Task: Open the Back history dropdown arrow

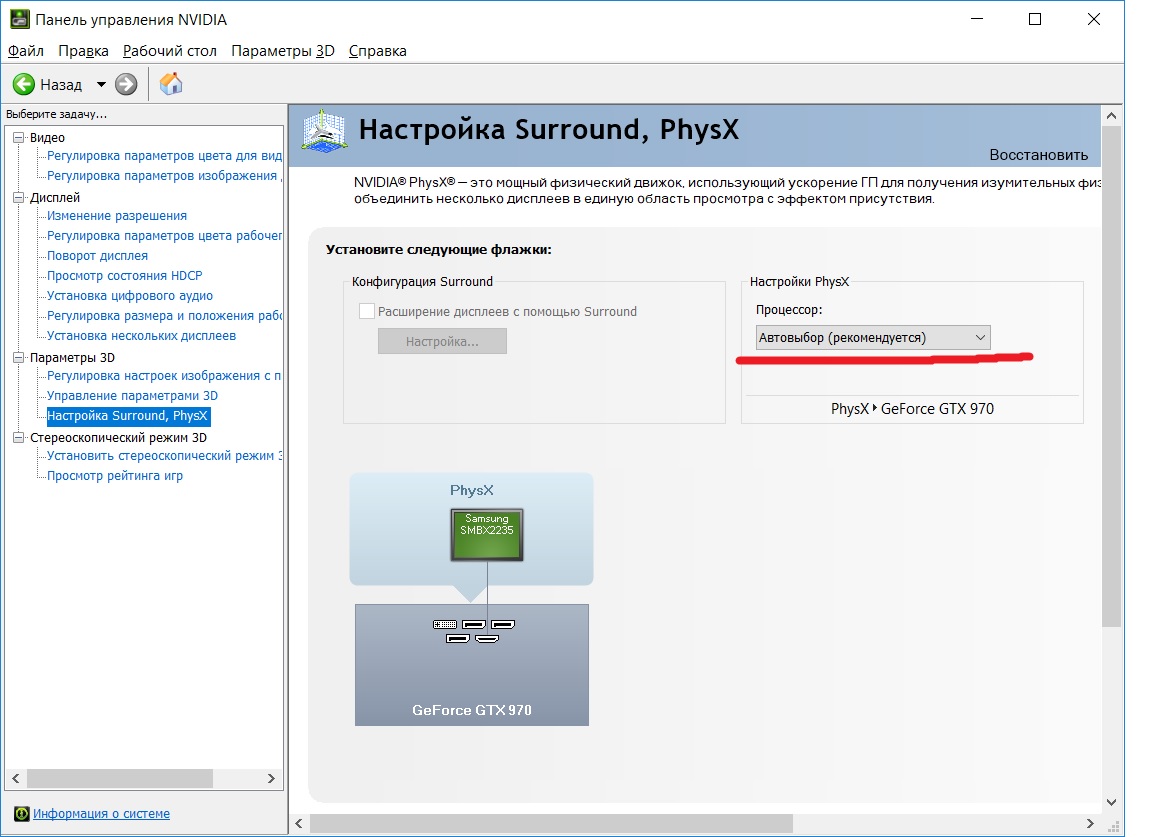Action: click(x=101, y=85)
